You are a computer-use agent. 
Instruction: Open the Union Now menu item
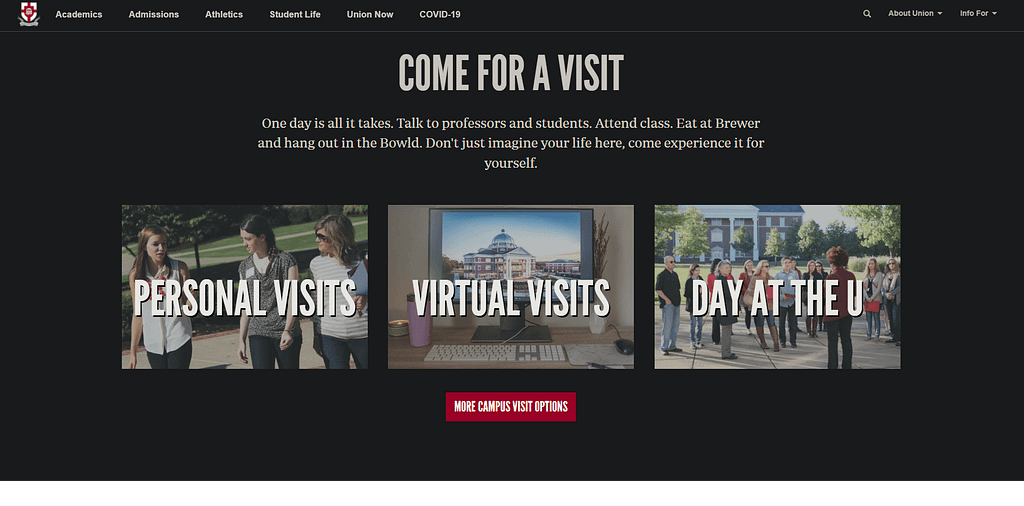pos(370,14)
